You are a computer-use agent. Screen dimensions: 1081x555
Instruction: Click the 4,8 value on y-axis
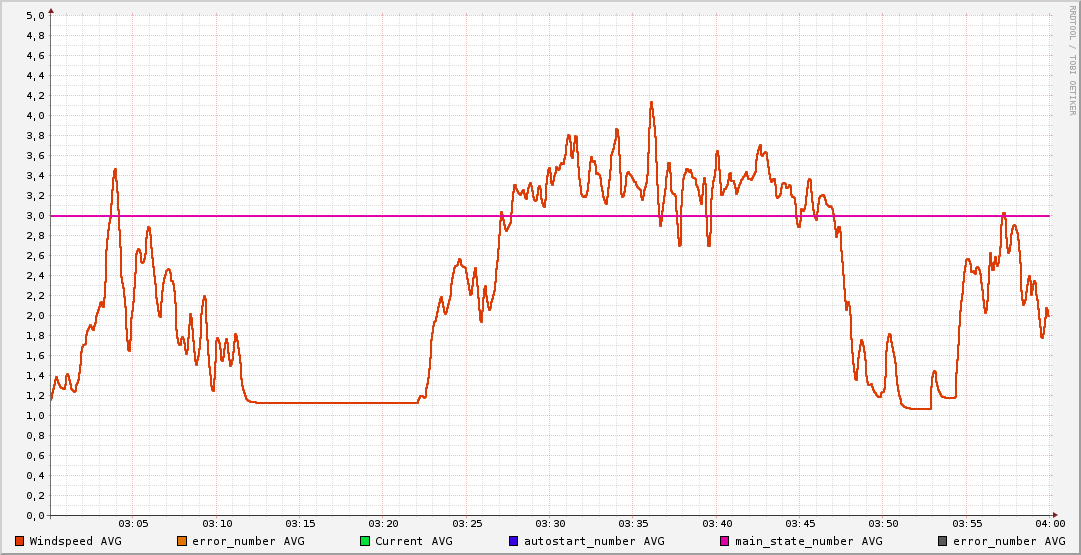(37, 36)
